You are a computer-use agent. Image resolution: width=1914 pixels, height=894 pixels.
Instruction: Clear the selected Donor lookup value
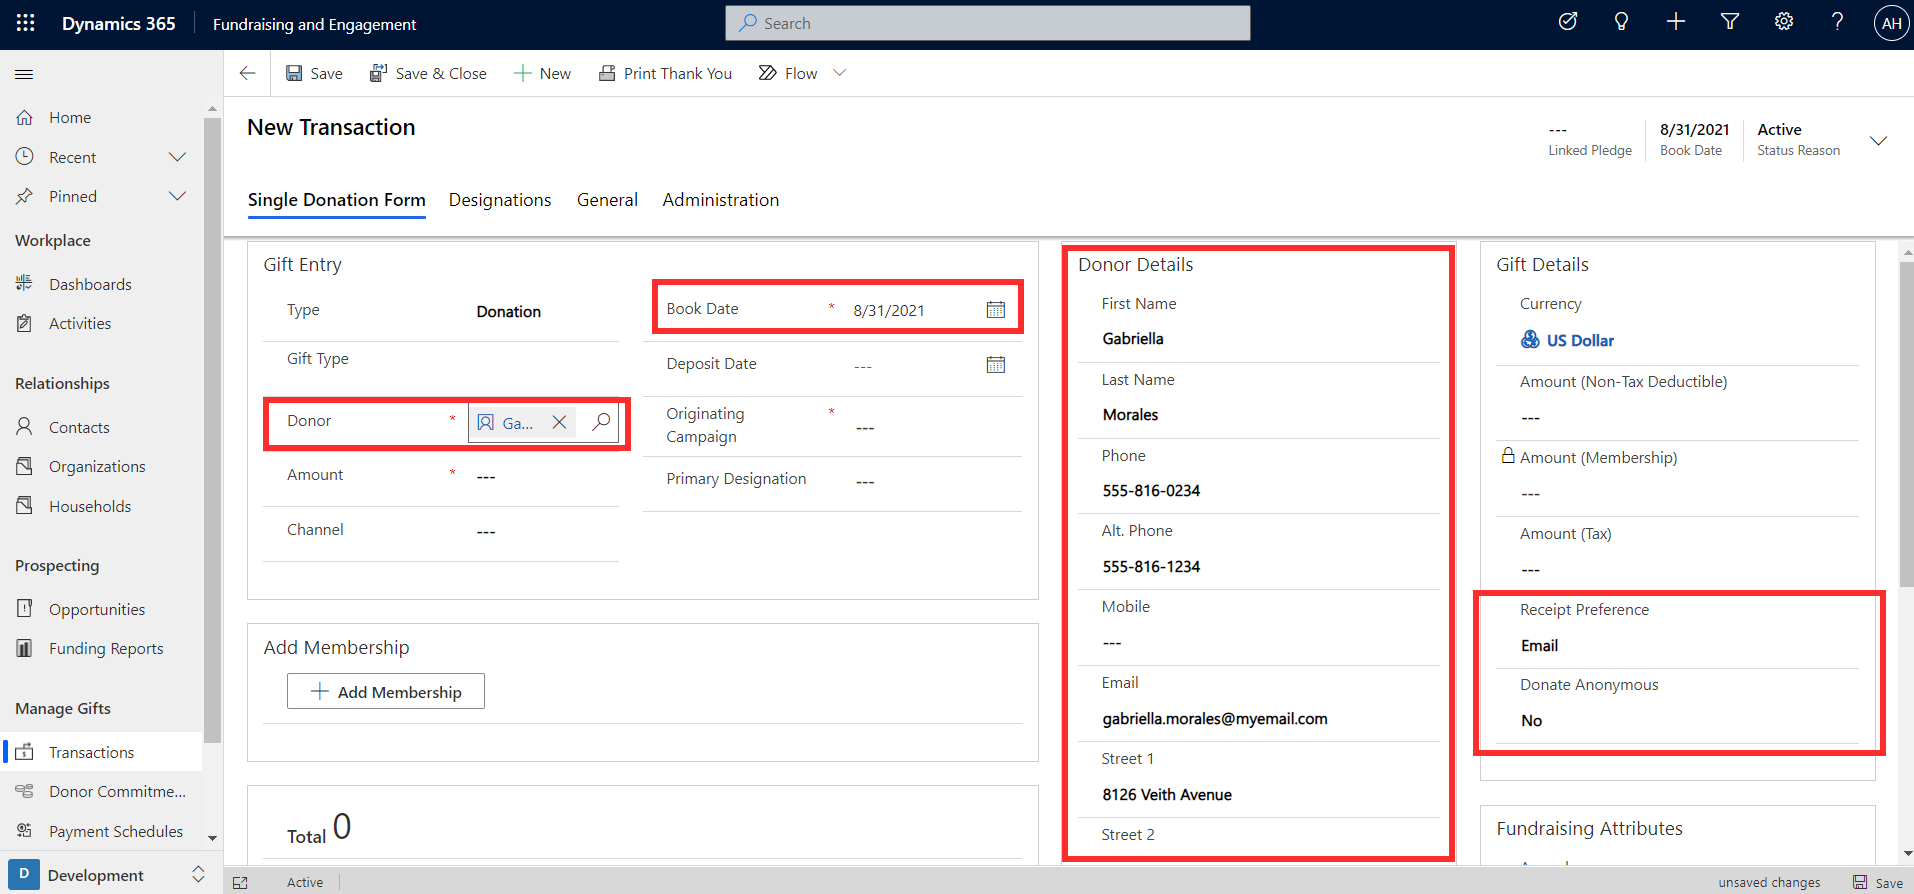[x=559, y=422]
